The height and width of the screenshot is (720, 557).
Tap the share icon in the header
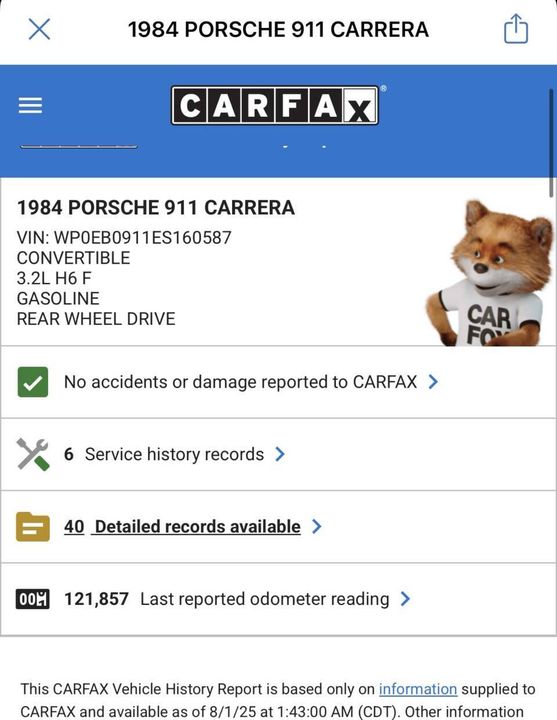[x=516, y=28]
